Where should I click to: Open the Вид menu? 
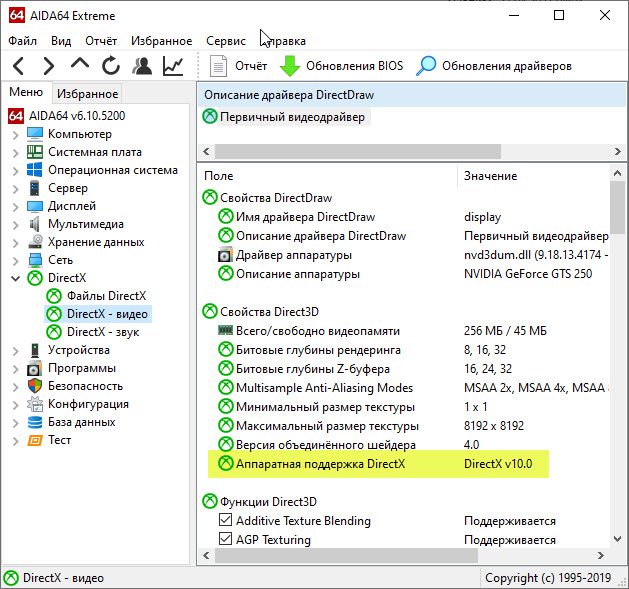pyautogui.click(x=61, y=41)
